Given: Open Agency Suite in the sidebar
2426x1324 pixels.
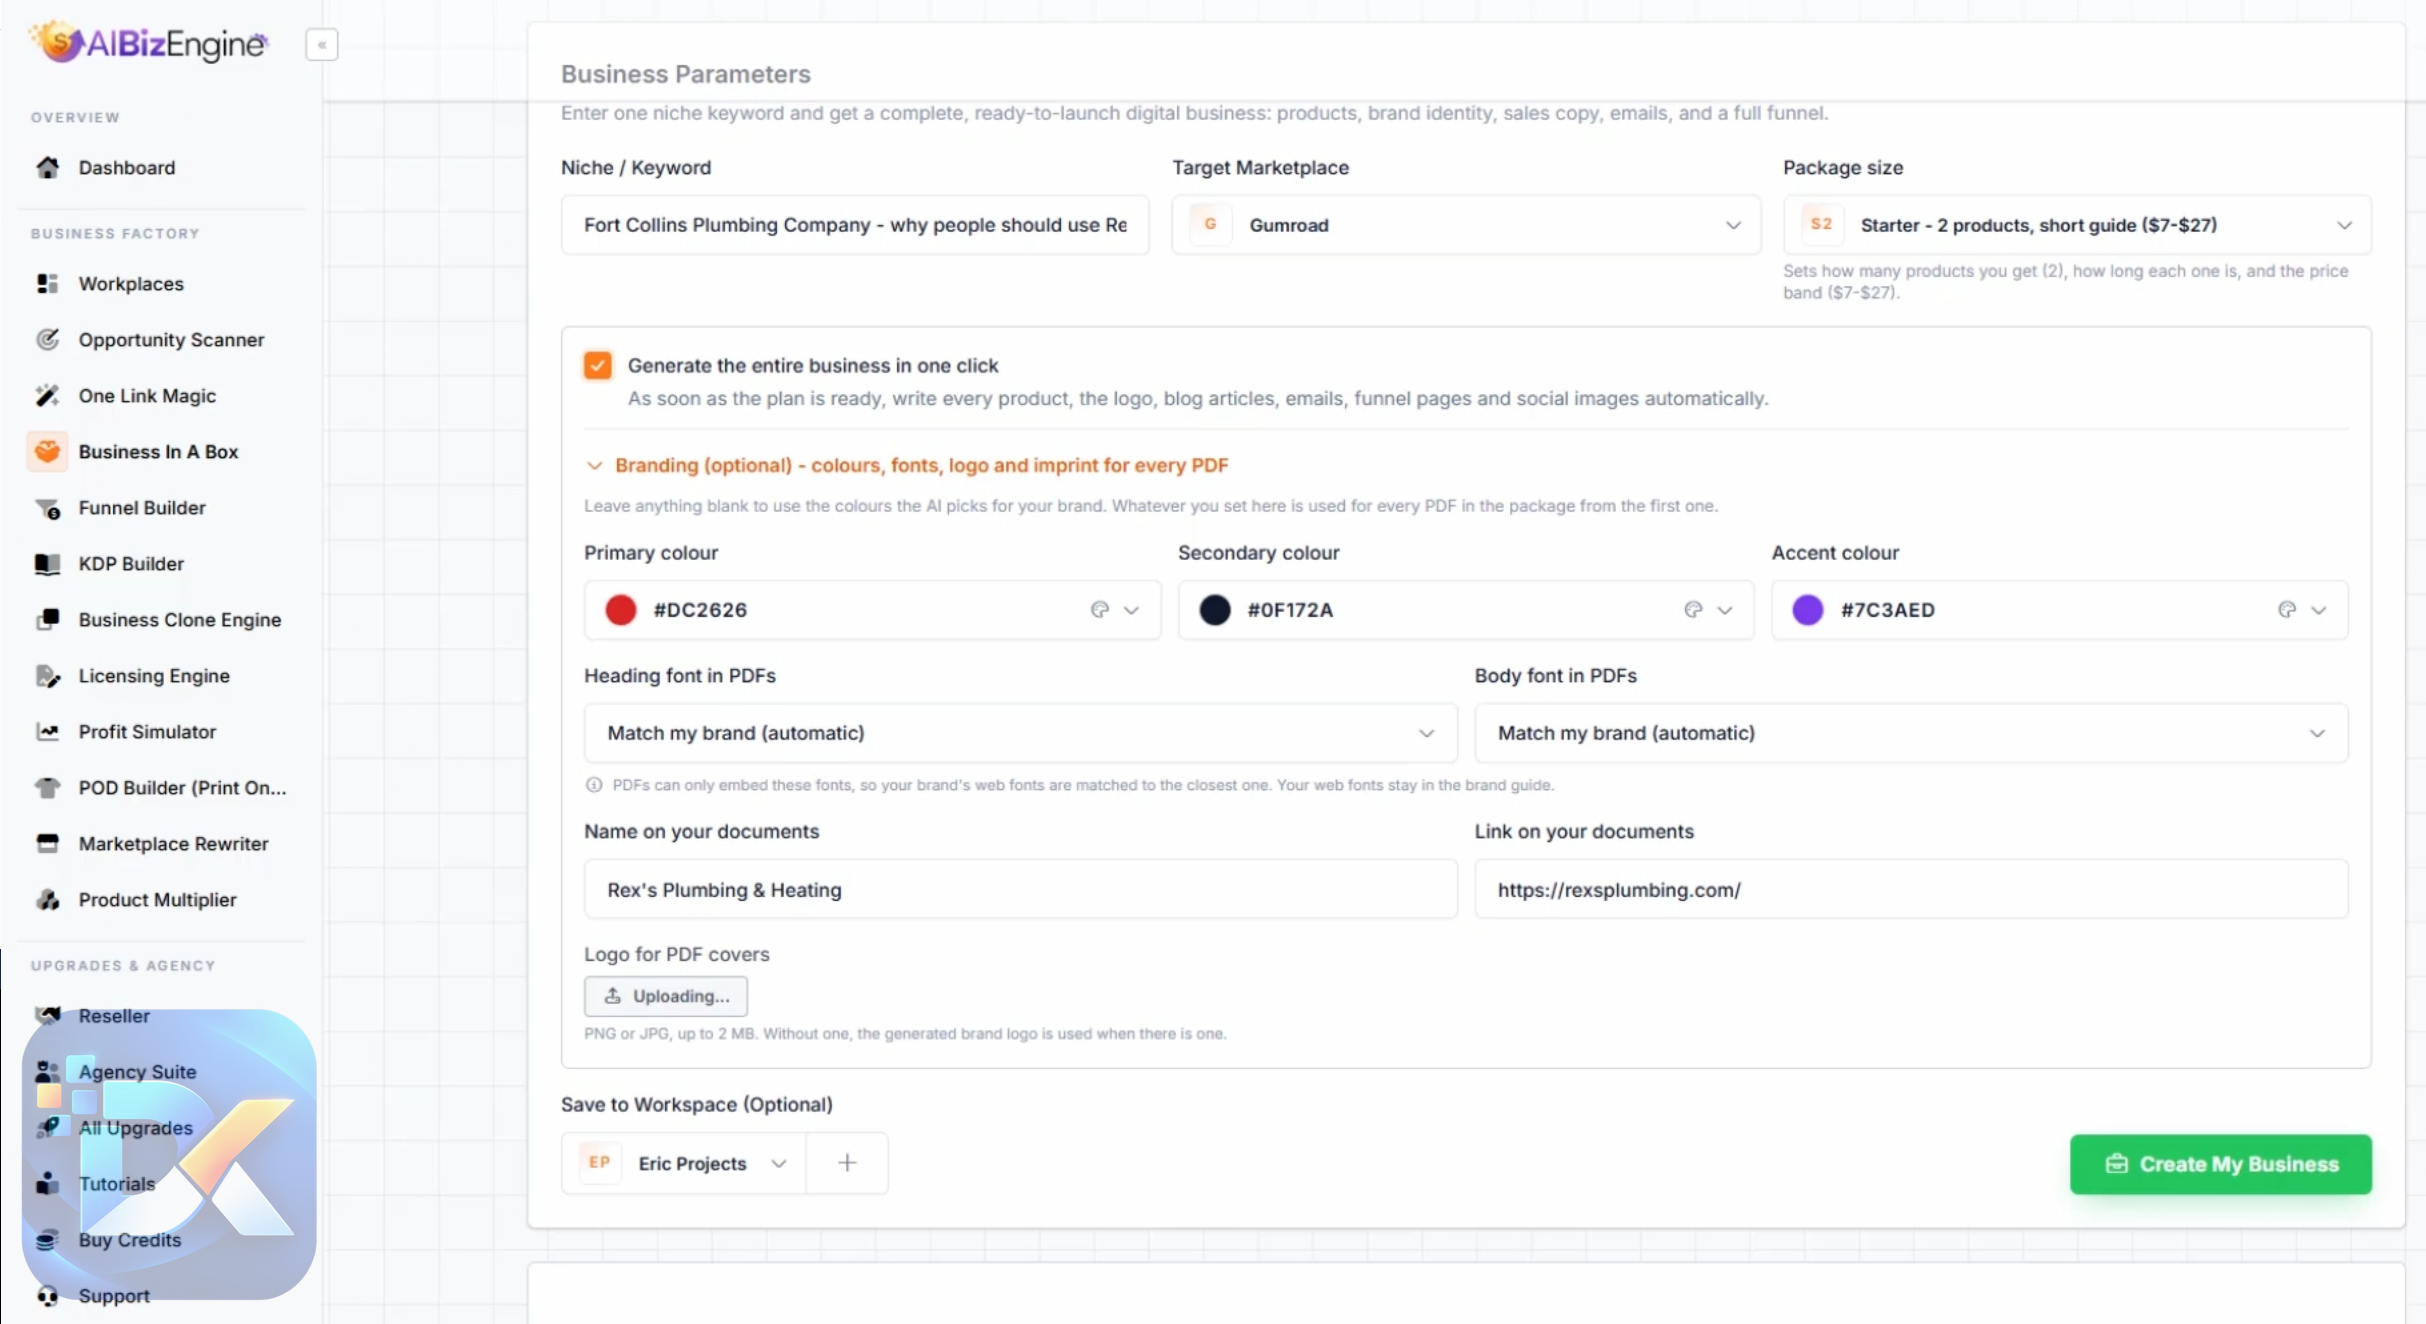Looking at the screenshot, I should coord(137,1072).
